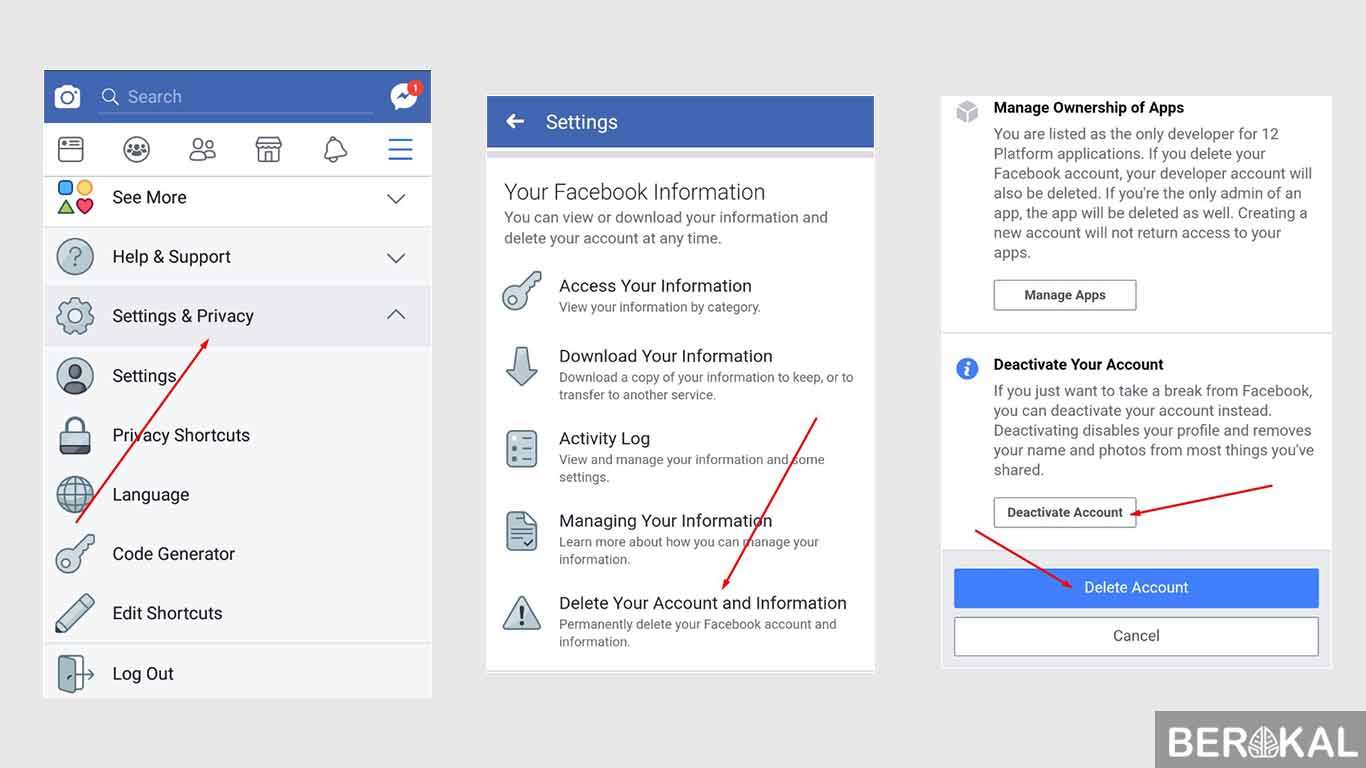Click the Deactivate Your Account heading

[1079, 365]
